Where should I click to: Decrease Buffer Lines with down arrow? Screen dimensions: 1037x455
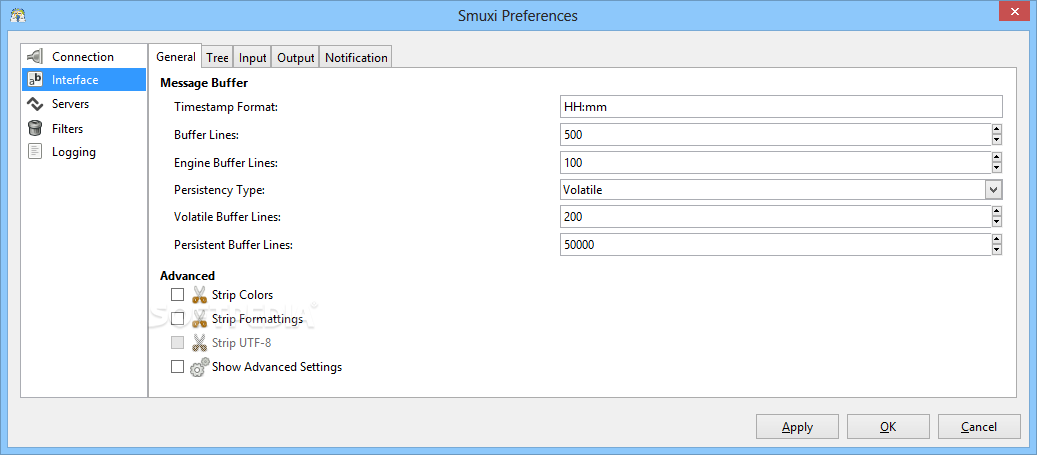point(997,140)
